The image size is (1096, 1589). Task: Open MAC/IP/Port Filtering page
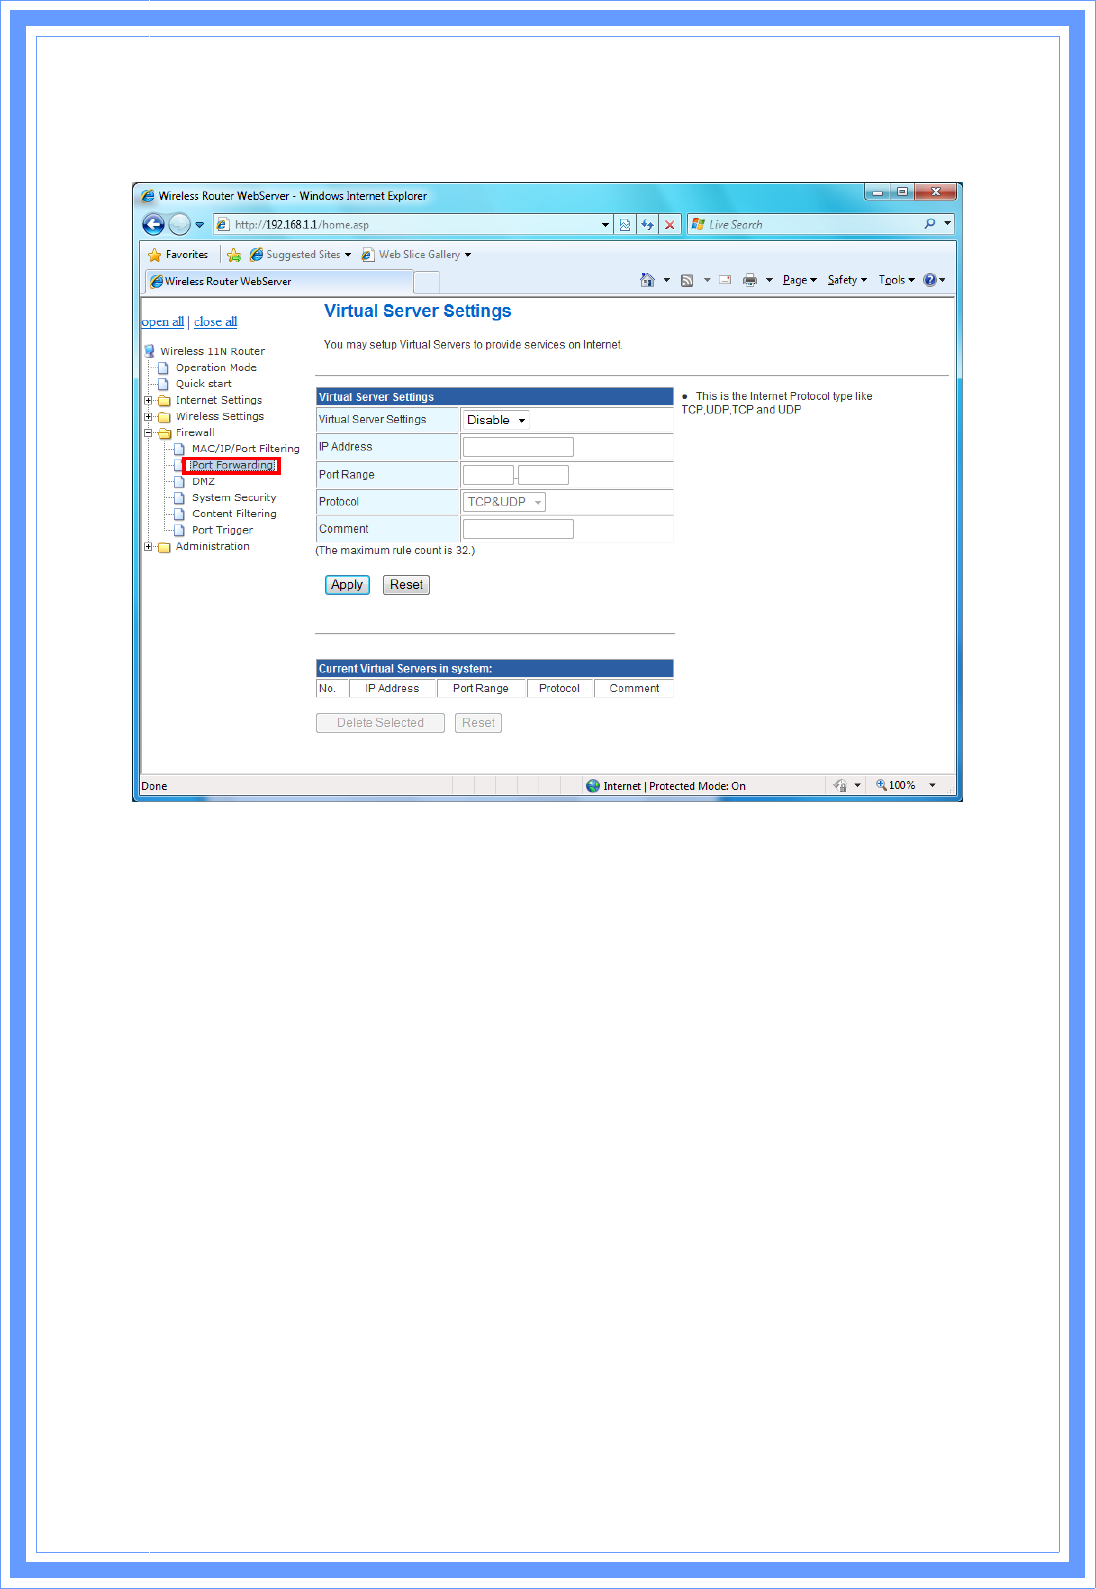(x=246, y=449)
